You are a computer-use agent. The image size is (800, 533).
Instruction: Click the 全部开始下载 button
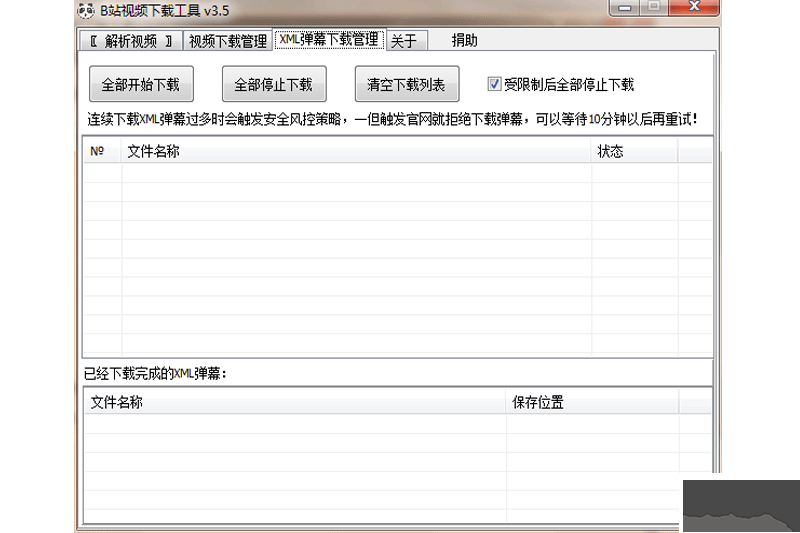pos(141,84)
